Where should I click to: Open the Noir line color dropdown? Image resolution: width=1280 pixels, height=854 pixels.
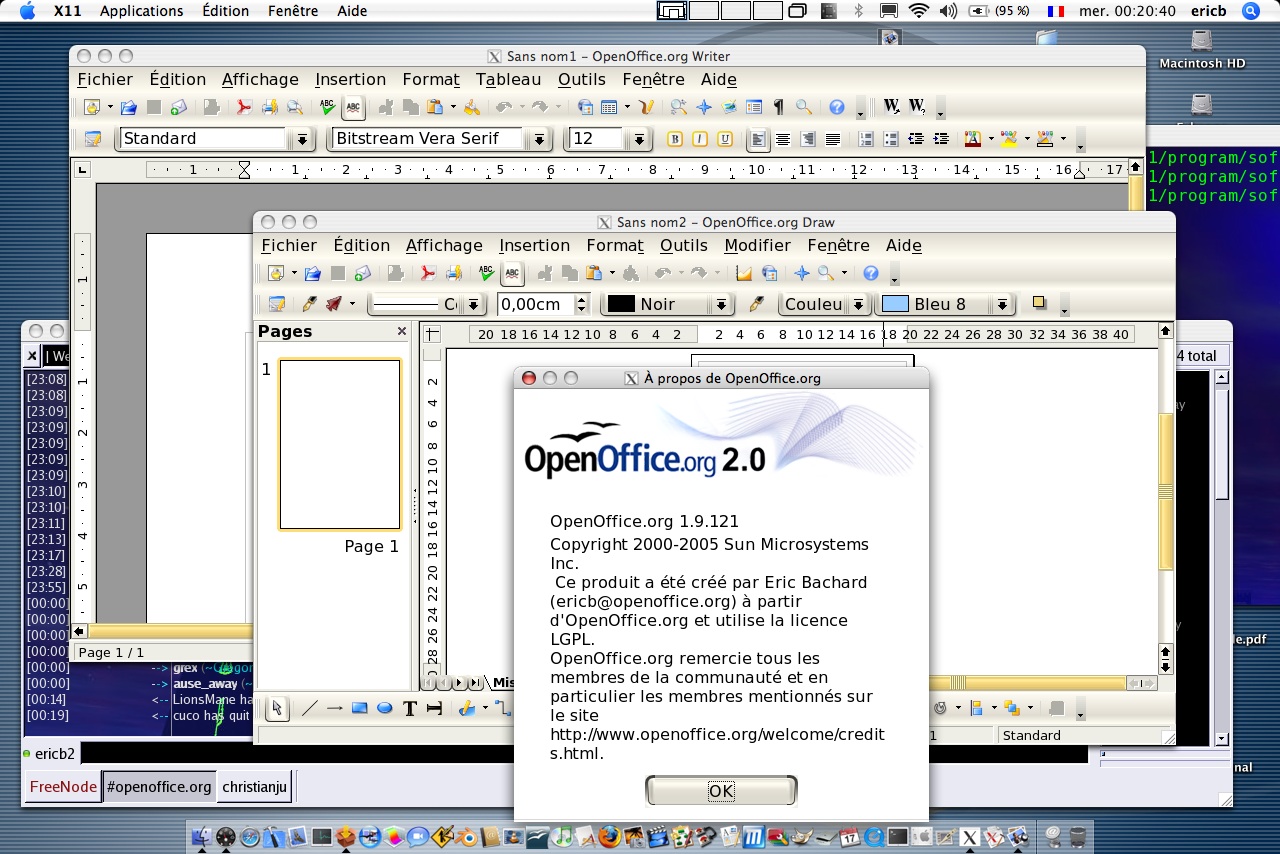click(721, 305)
